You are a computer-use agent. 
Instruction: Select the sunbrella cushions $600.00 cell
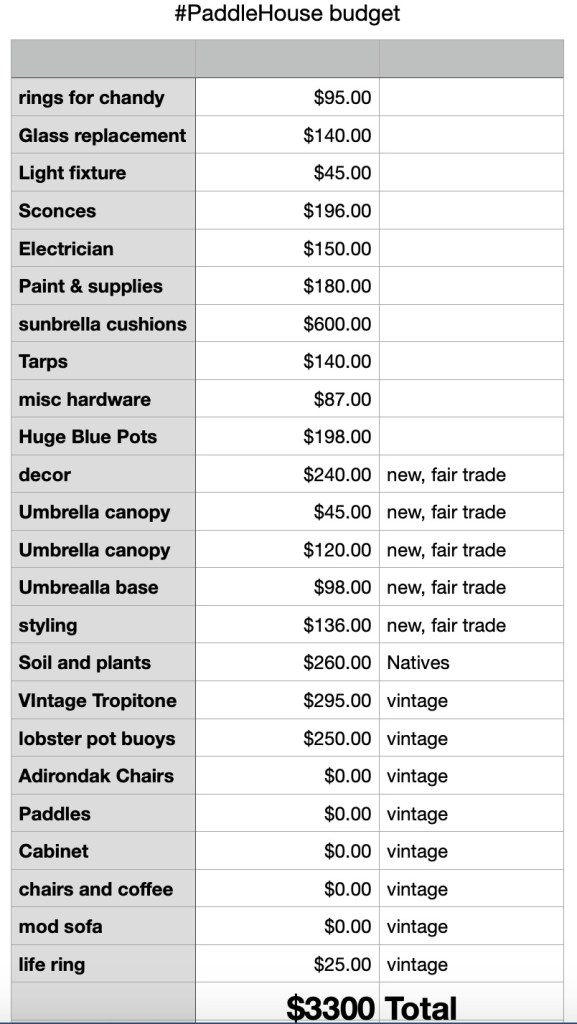tap(287, 324)
